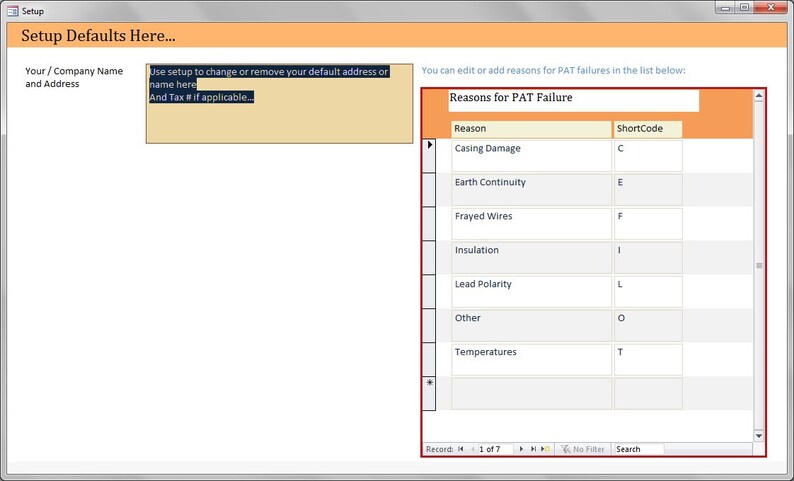Click ShortCode field containing L

(x=648, y=292)
